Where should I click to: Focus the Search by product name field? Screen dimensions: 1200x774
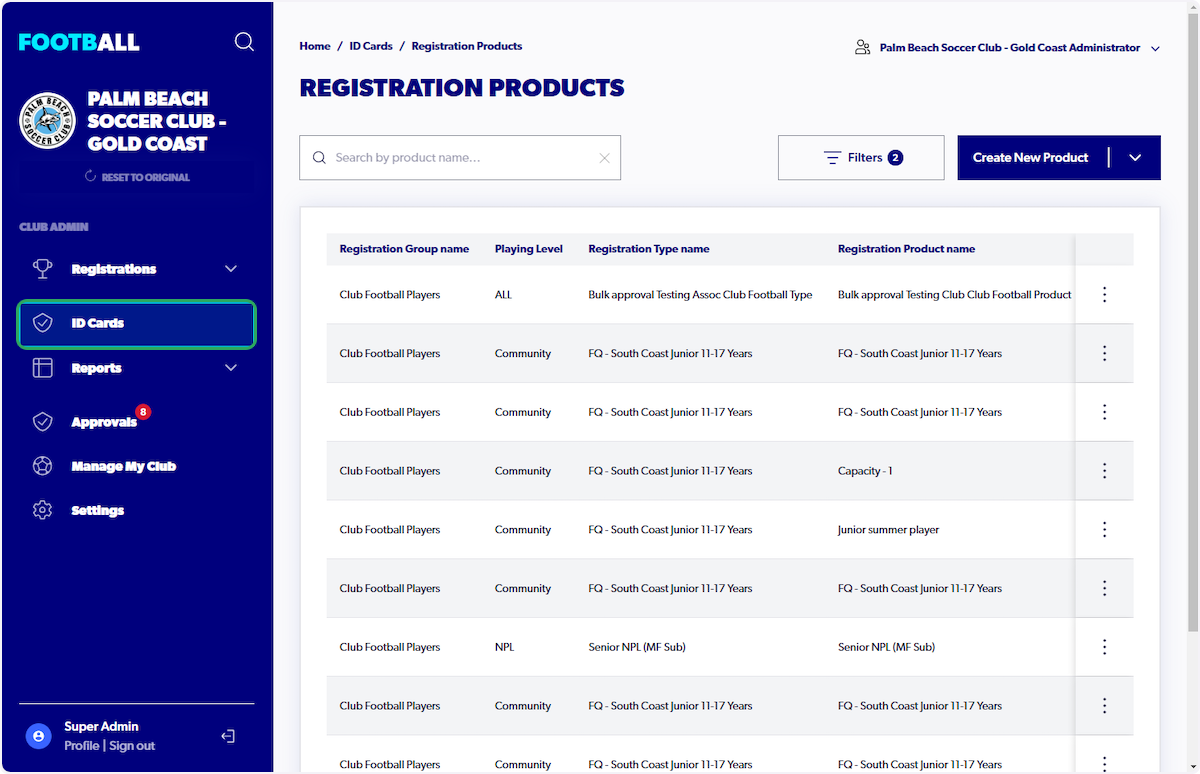[460, 158]
